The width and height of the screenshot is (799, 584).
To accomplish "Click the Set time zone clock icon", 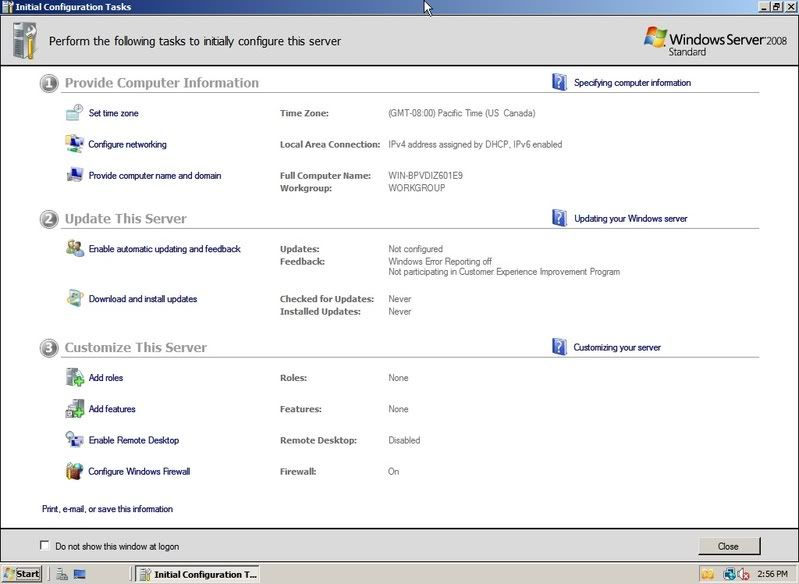I will point(74,113).
